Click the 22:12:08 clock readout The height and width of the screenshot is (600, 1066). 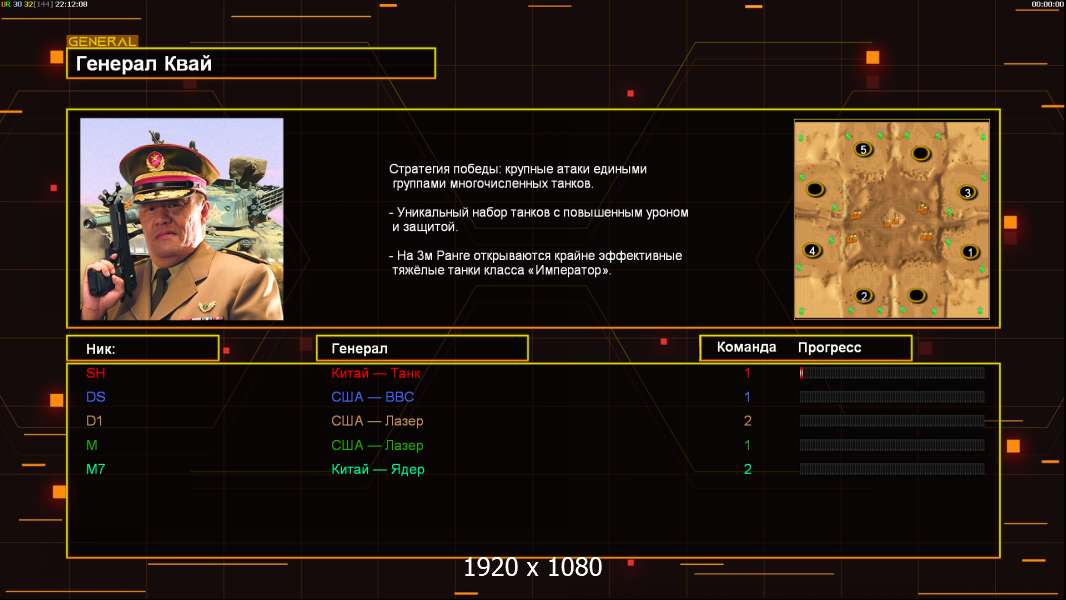coord(71,4)
